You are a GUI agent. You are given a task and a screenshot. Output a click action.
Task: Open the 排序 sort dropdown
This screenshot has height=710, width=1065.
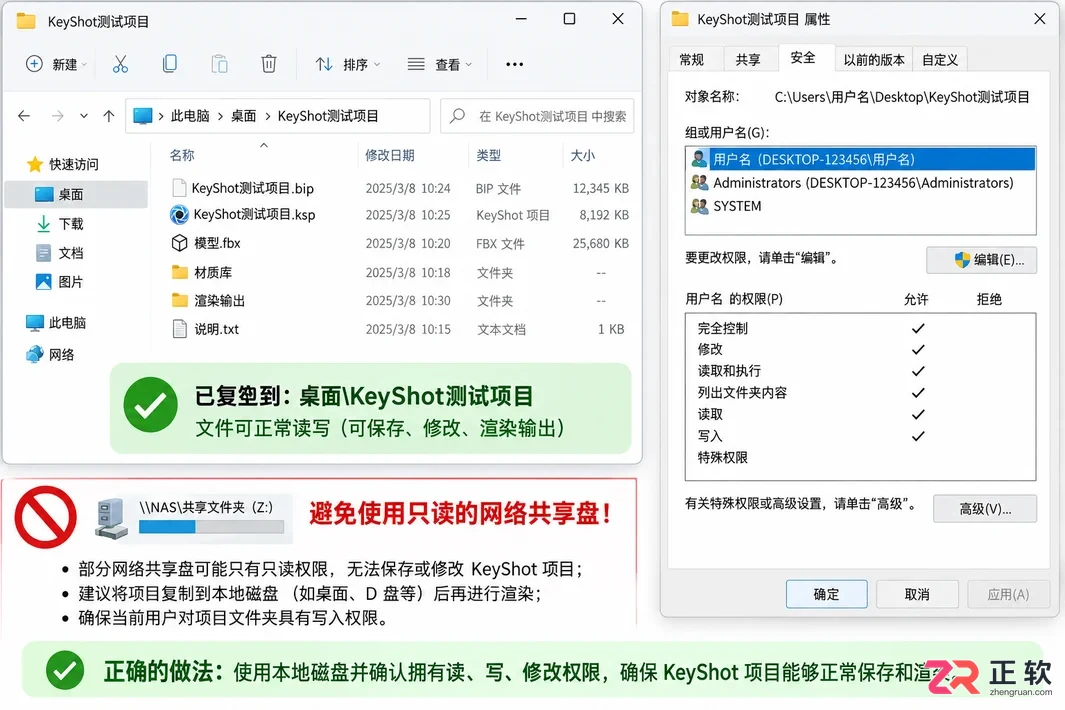[348, 64]
